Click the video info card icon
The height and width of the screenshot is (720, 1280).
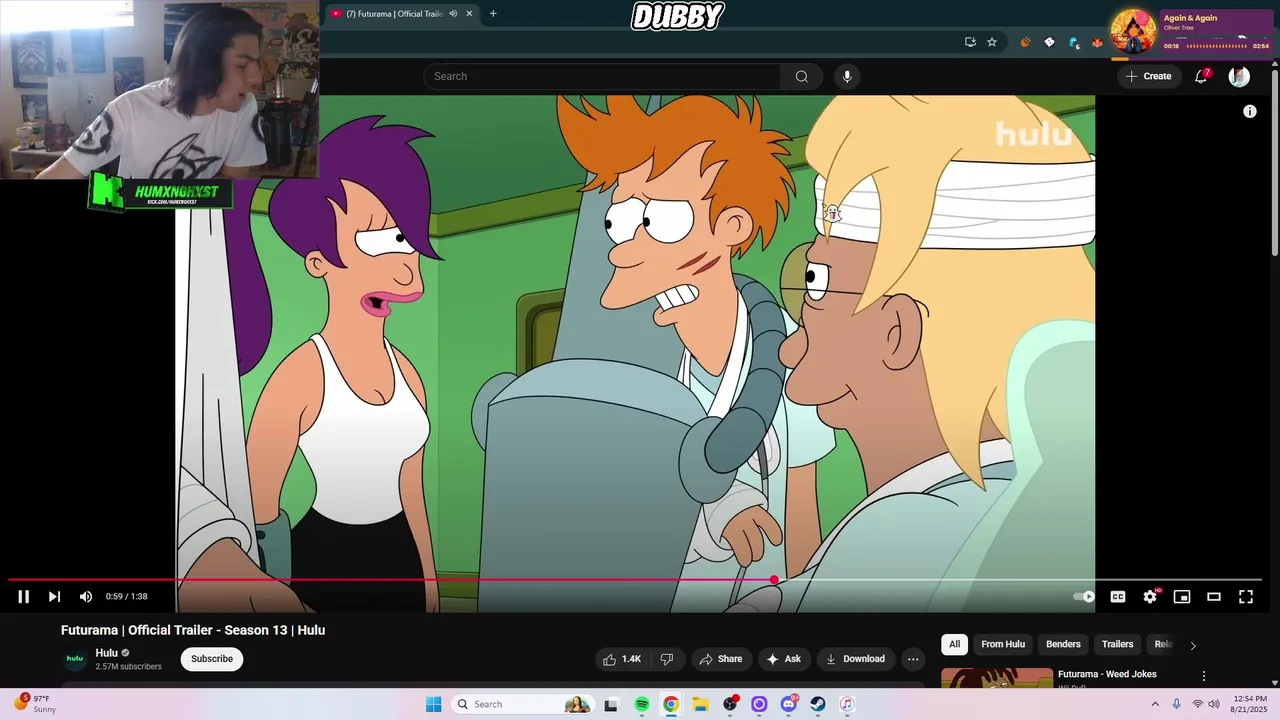pos(1250,112)
